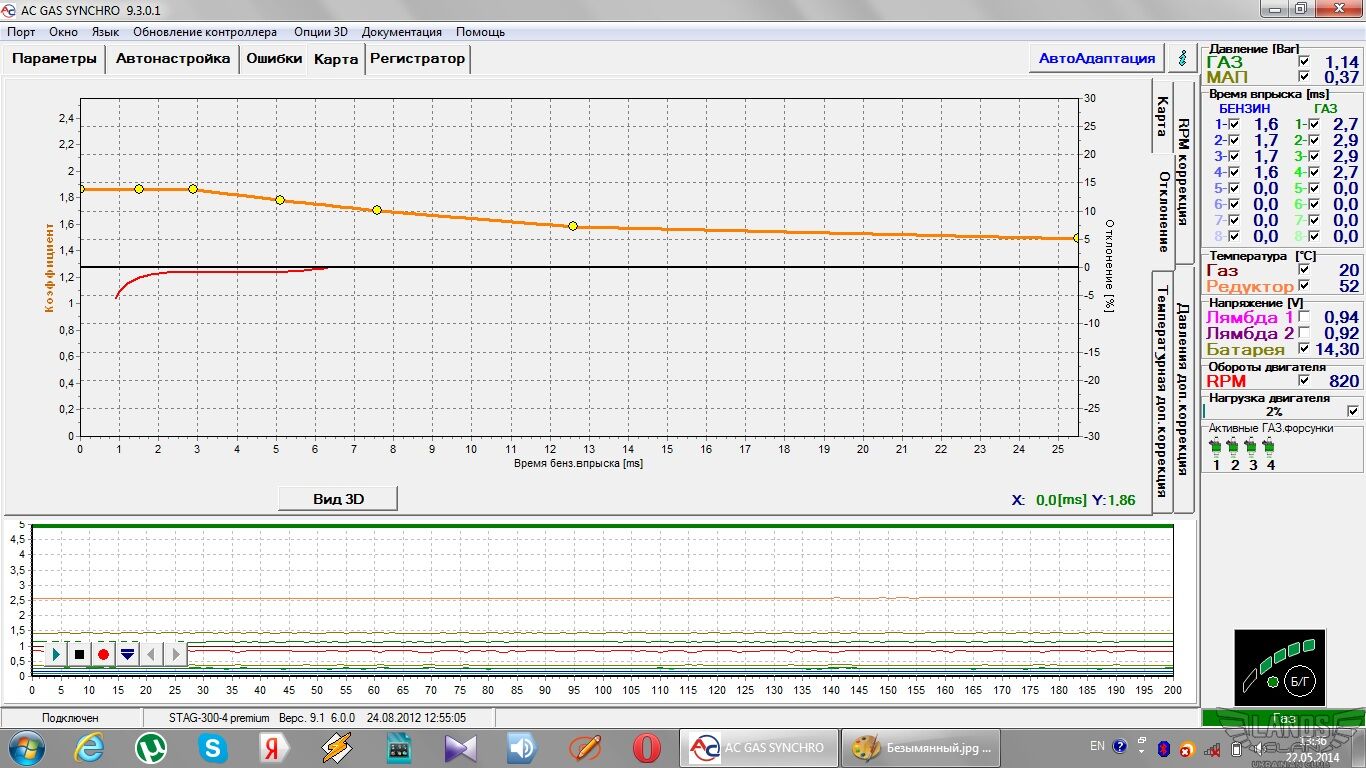Viewport: 1366px width, 768px height.
Task: Uncheck the RPM display checkbox
Action: pyautogui.click(x=1303, y=381)
